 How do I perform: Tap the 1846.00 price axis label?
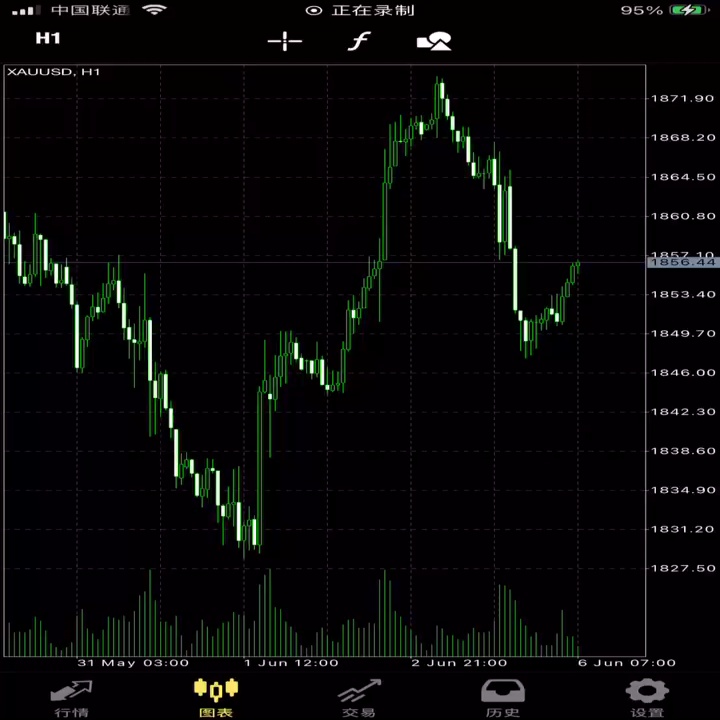683,372
